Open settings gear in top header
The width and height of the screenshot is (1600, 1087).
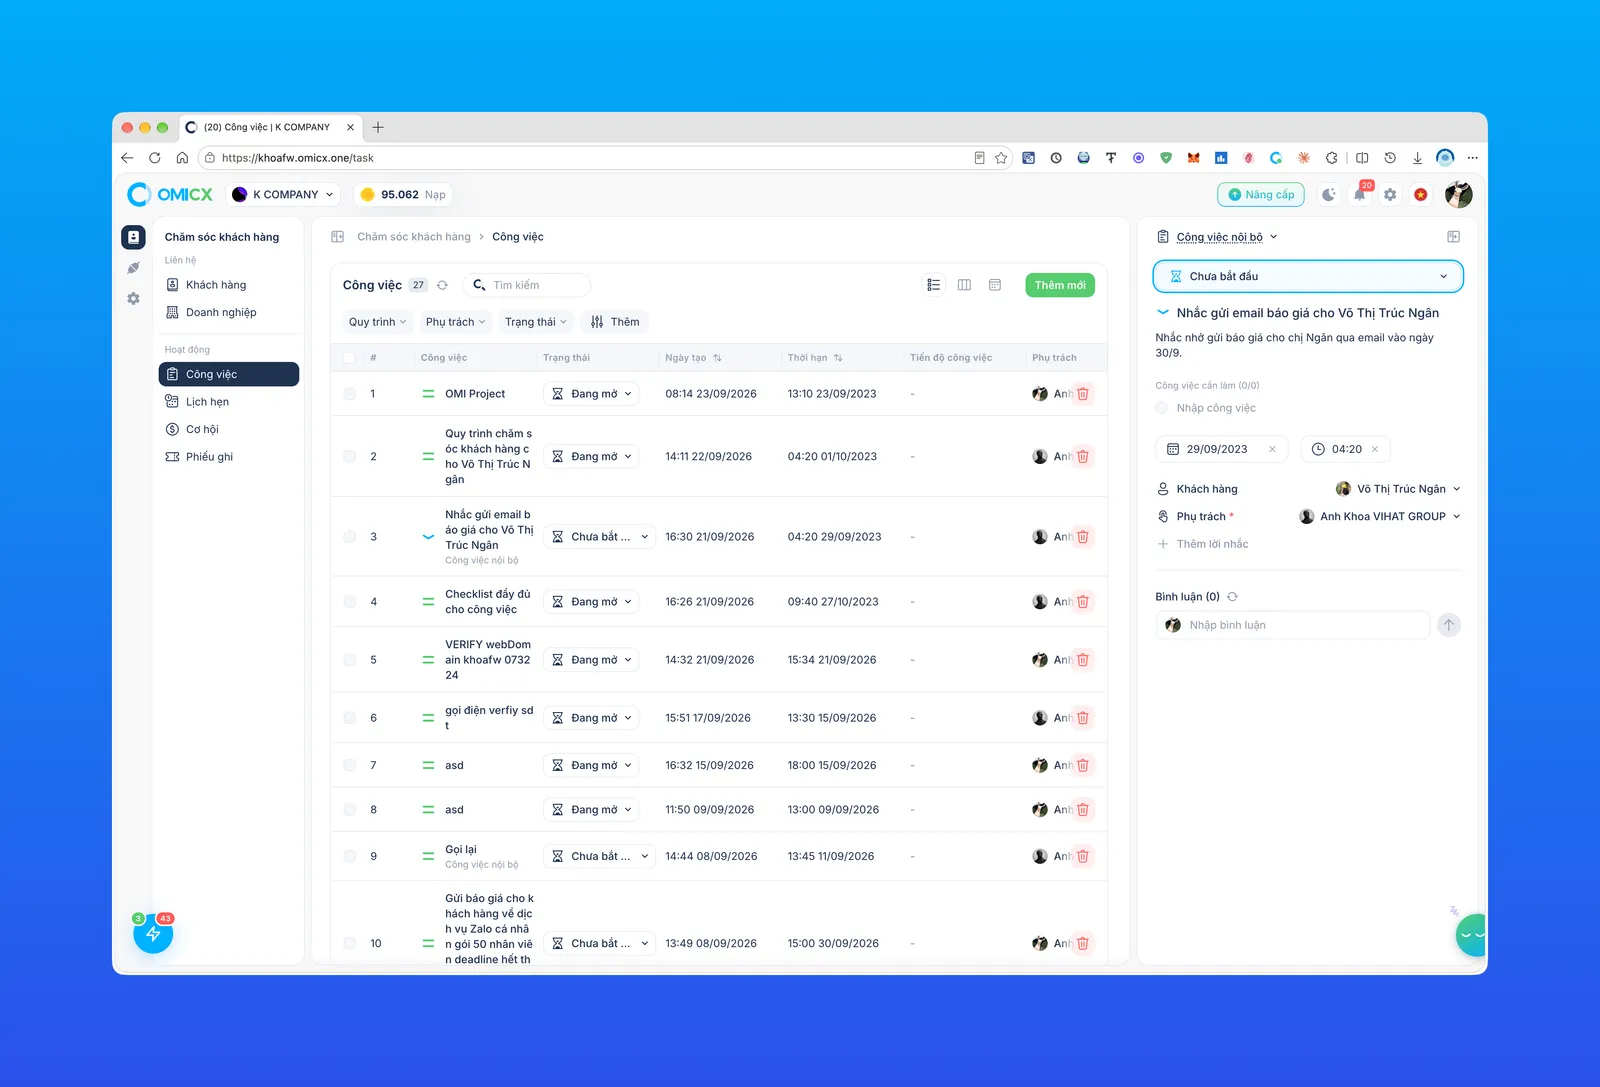[x=1390, y=195]
